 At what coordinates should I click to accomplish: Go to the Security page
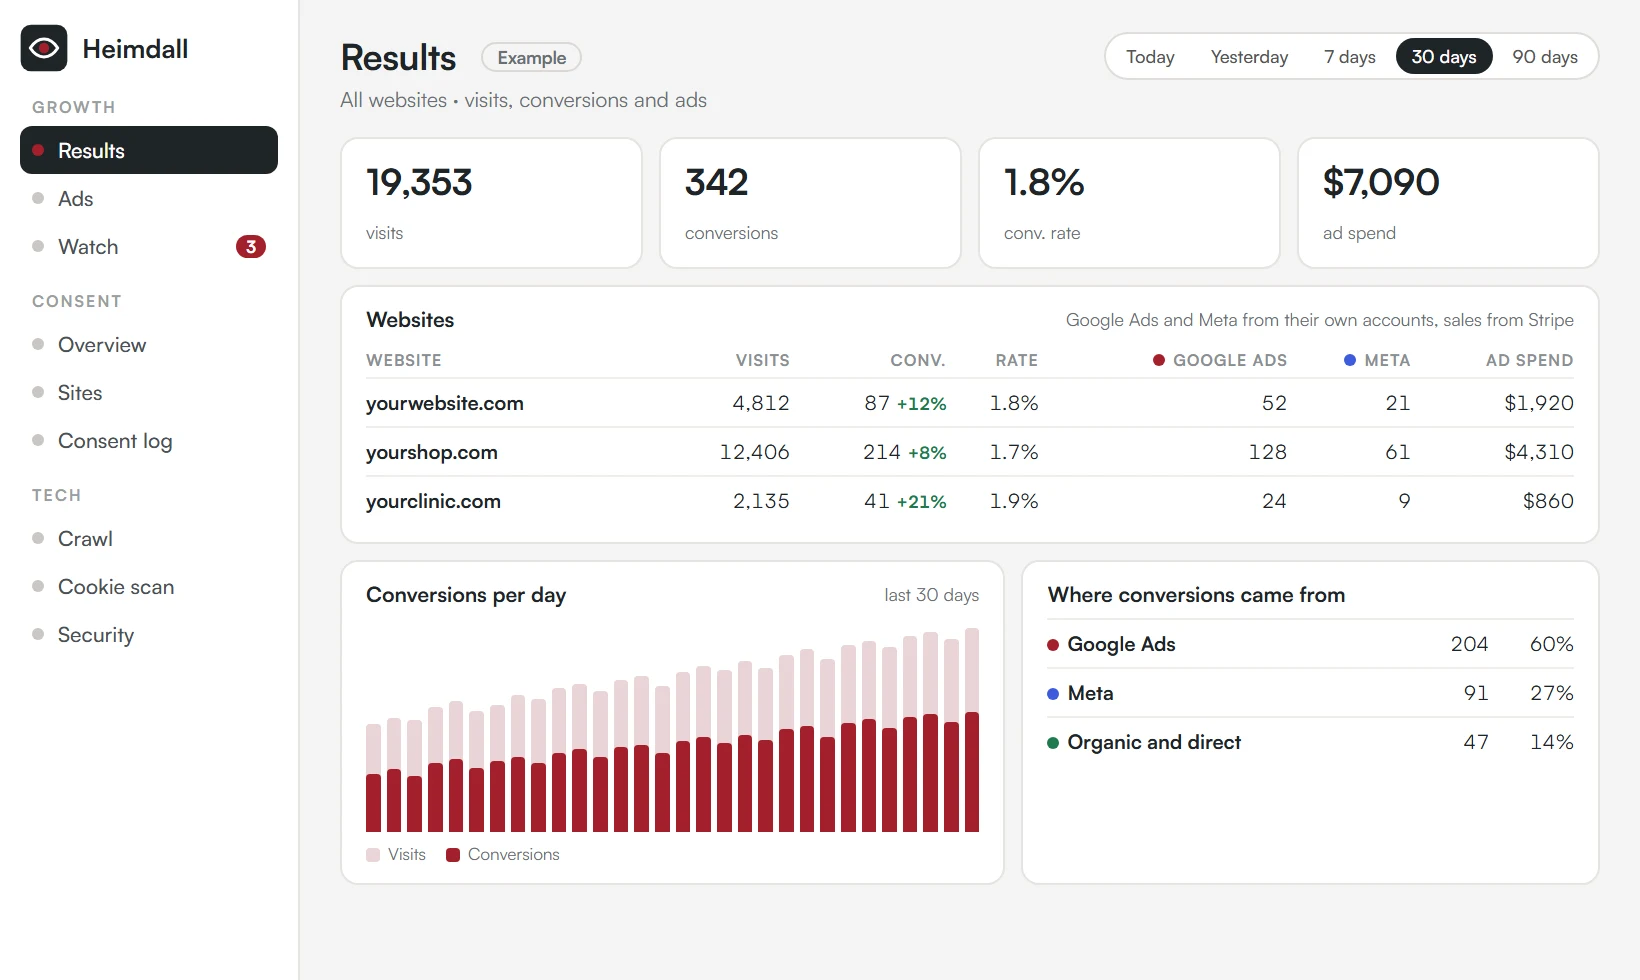(149, 634)
